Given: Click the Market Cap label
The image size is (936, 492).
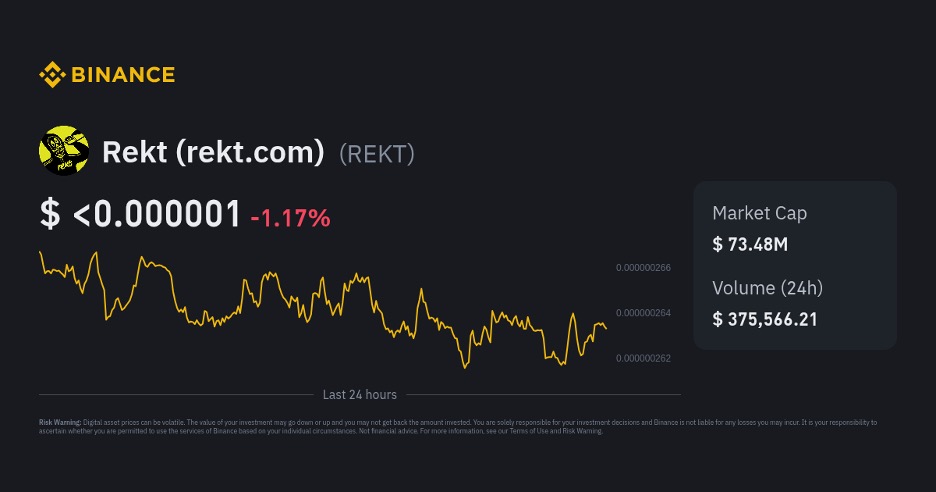Looking at the screenshot, I should [x=759, y=213].
